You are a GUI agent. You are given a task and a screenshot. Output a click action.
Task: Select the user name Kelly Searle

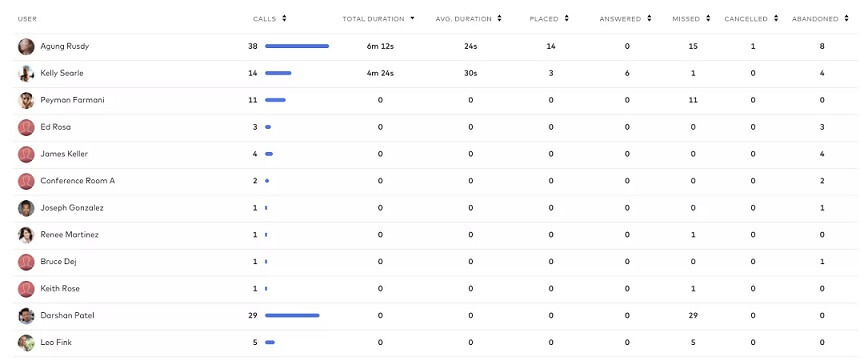tap(62, 73)
